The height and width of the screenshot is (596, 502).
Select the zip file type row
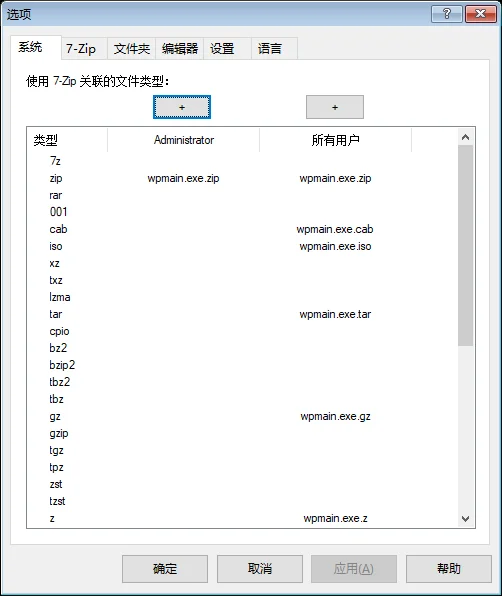pyautogui.click(x=242, y=178)
